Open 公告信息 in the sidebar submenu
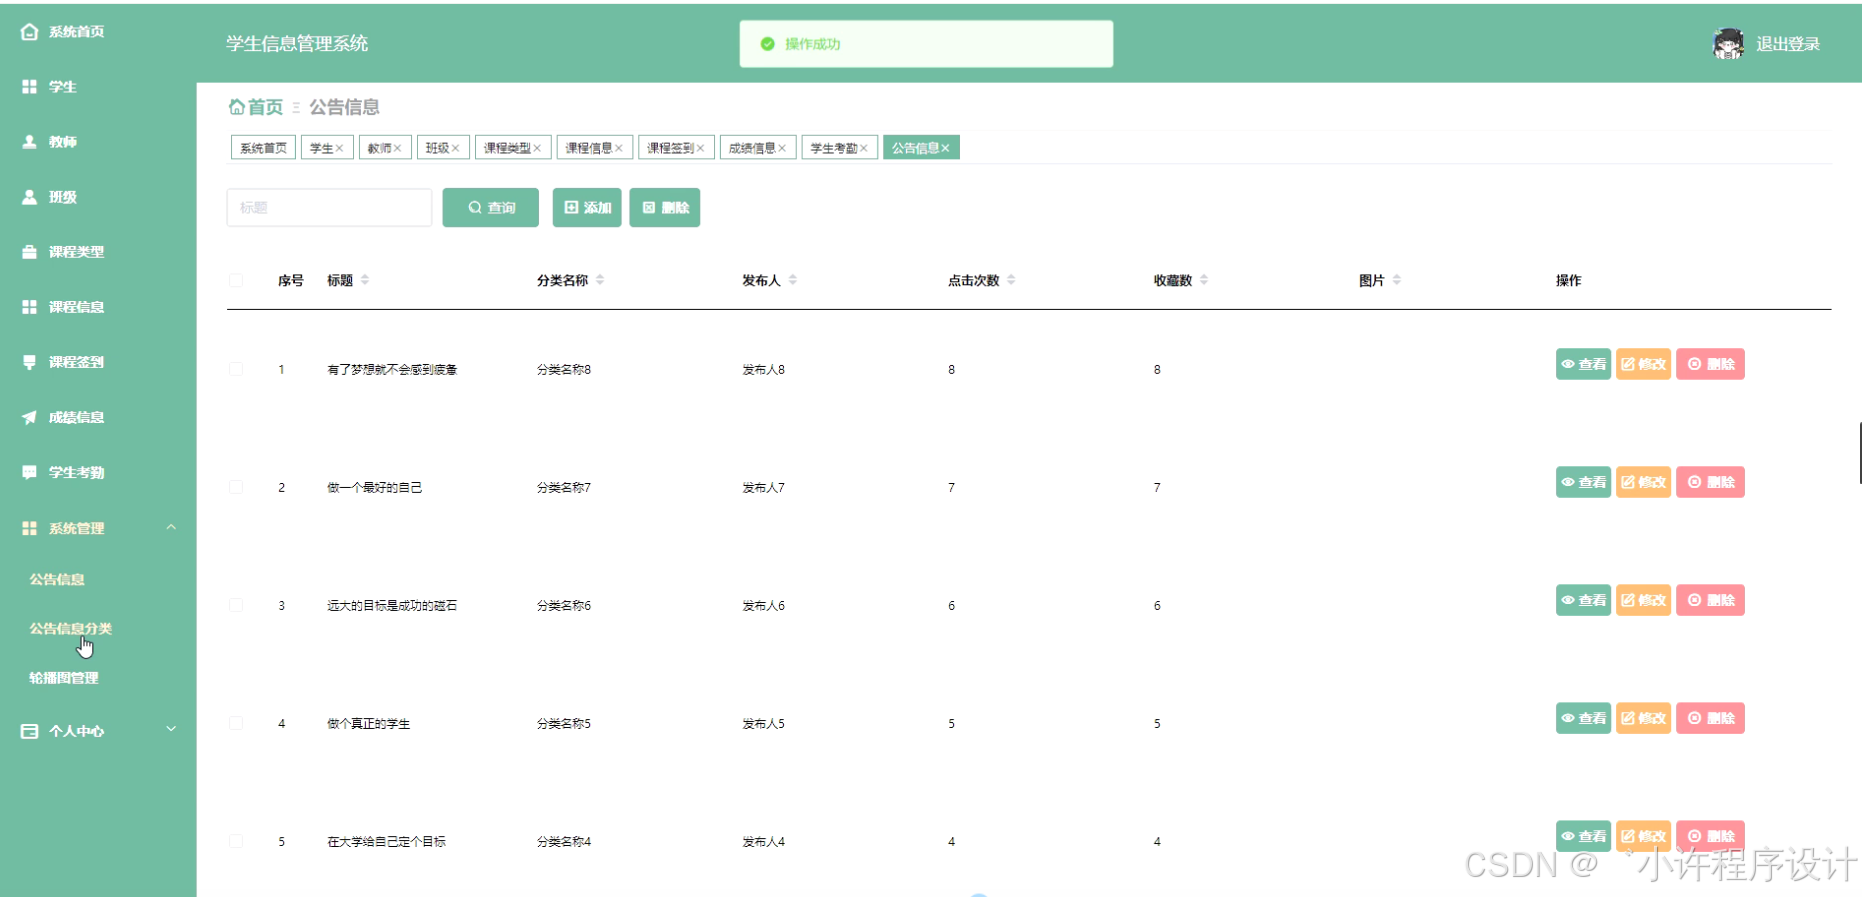 point(57,579)
